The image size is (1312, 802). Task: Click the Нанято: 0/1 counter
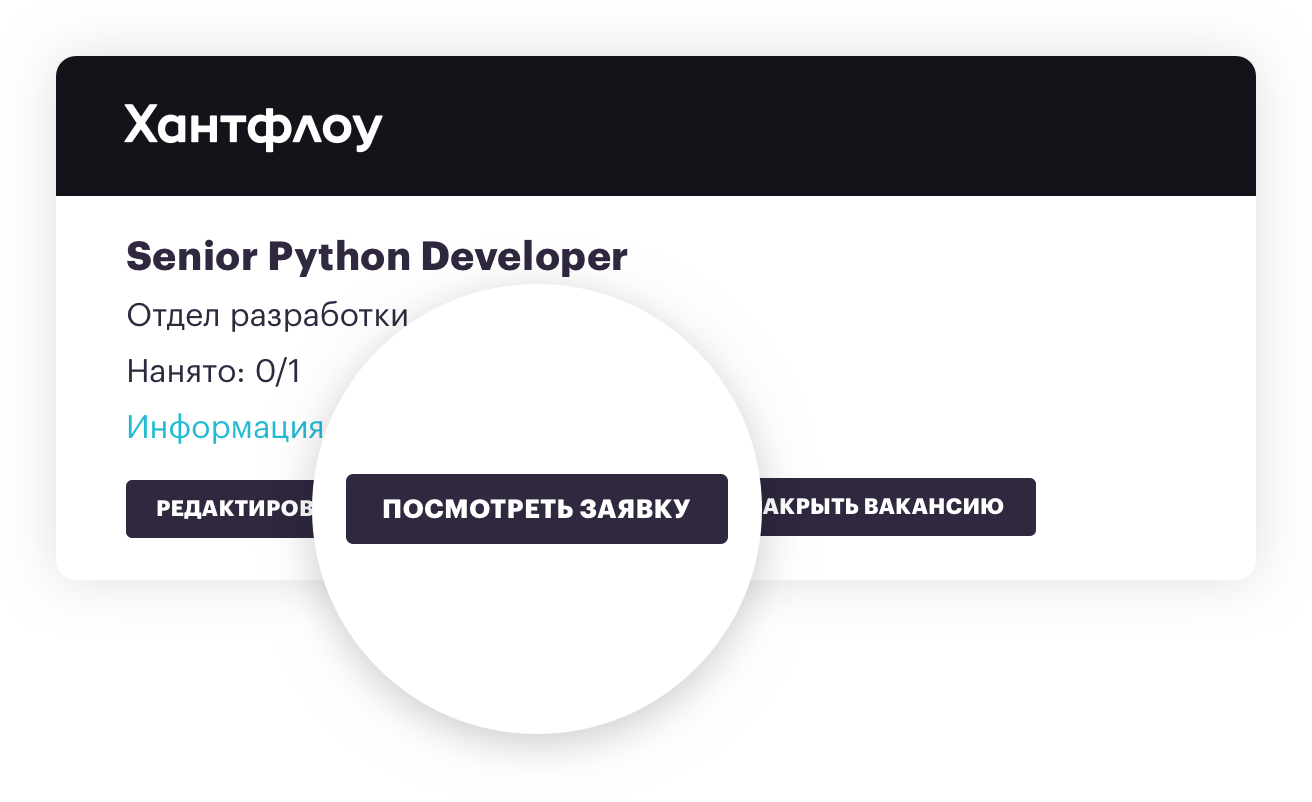[213, 371]
